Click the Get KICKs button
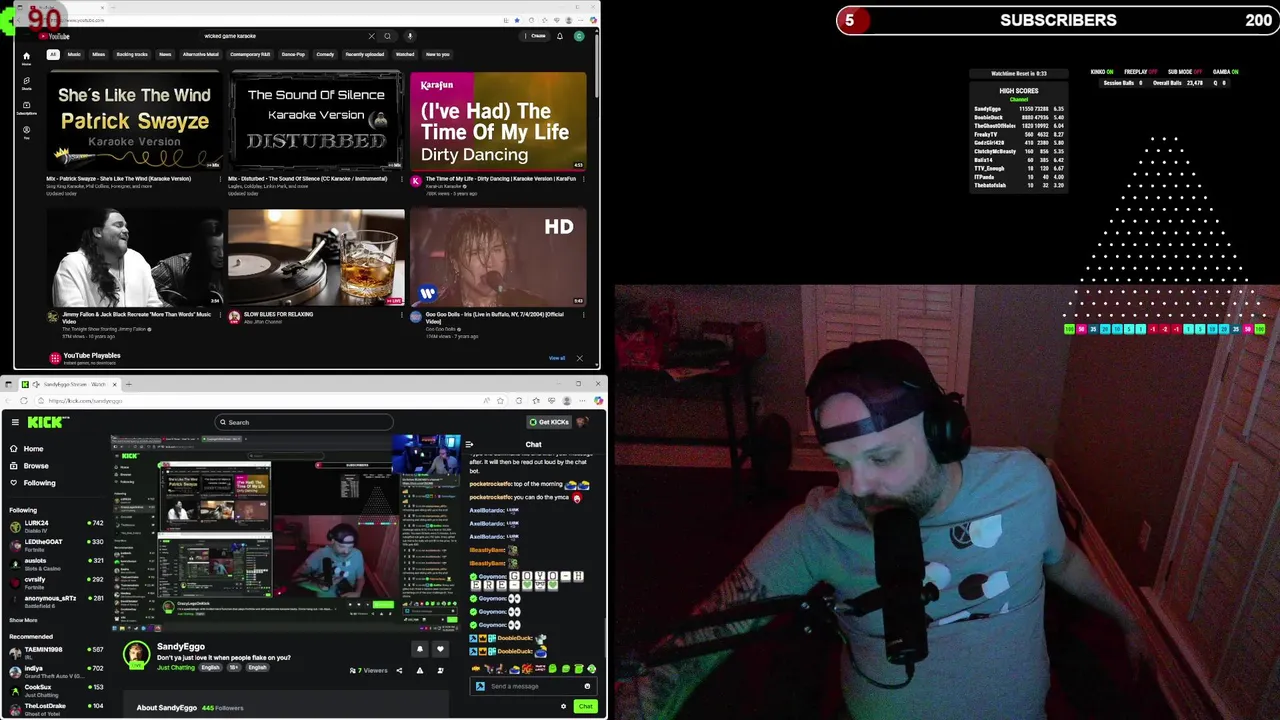This screenshot has width=1280, height=720. coord(550,422)
